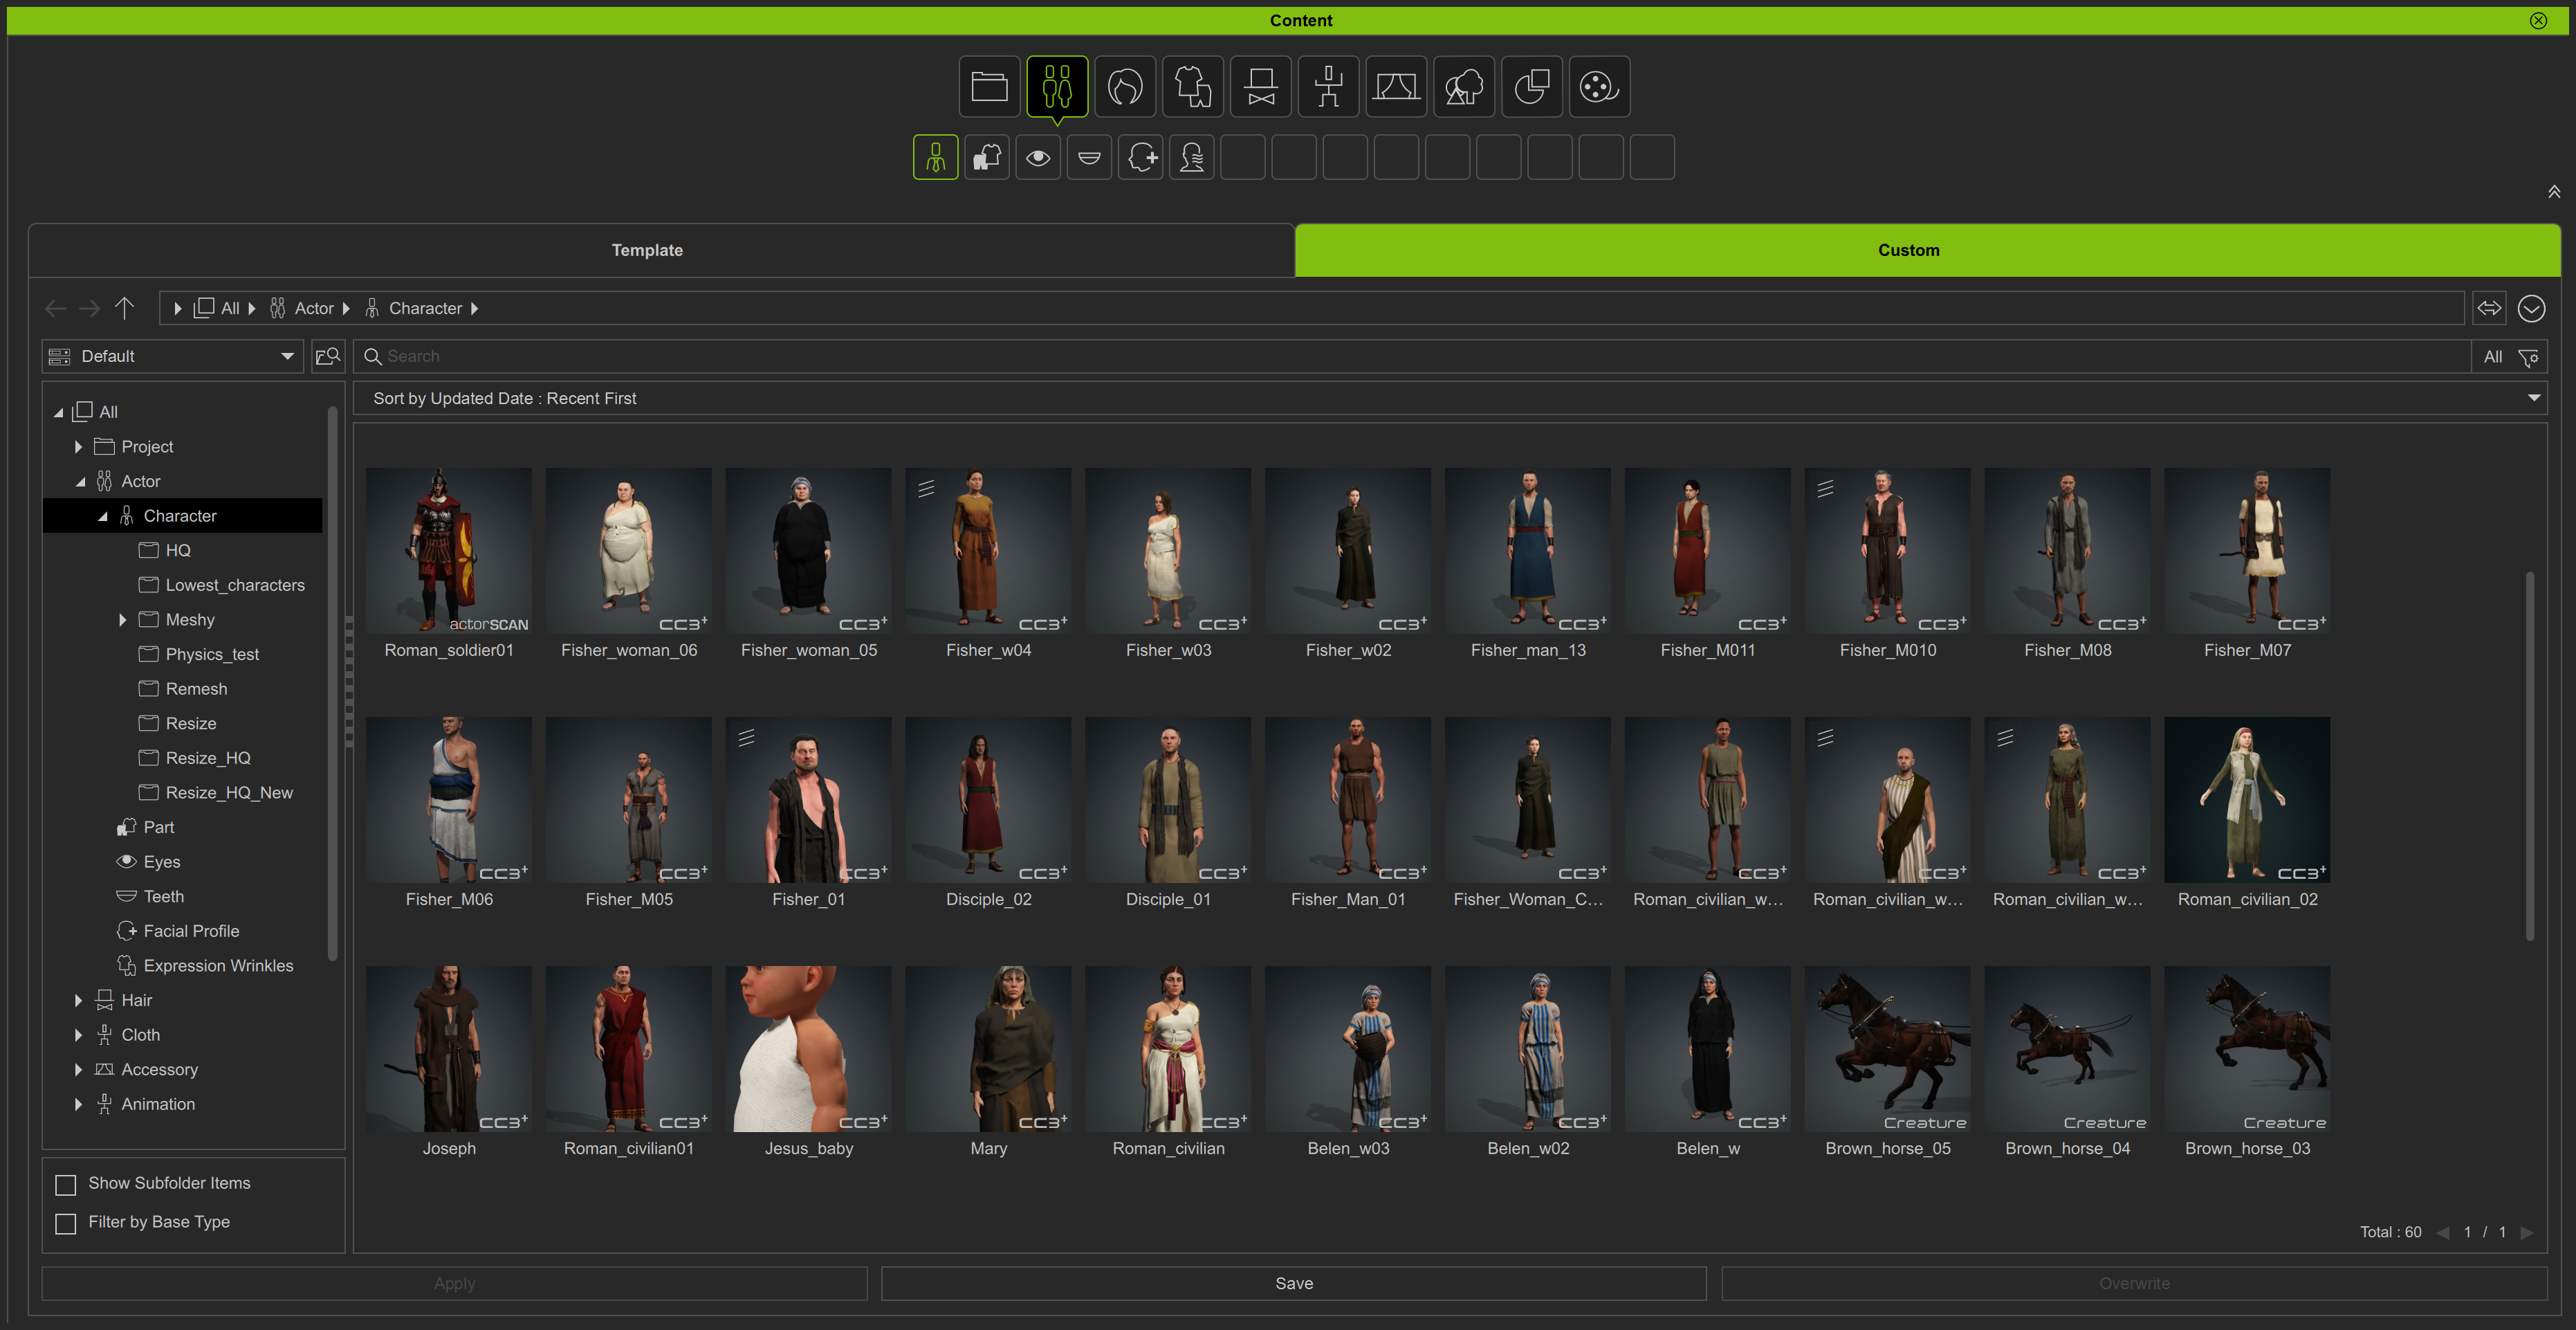2576x1330 pixels.
Task: Click the All breadcrumb item
Action: point(217,308)
